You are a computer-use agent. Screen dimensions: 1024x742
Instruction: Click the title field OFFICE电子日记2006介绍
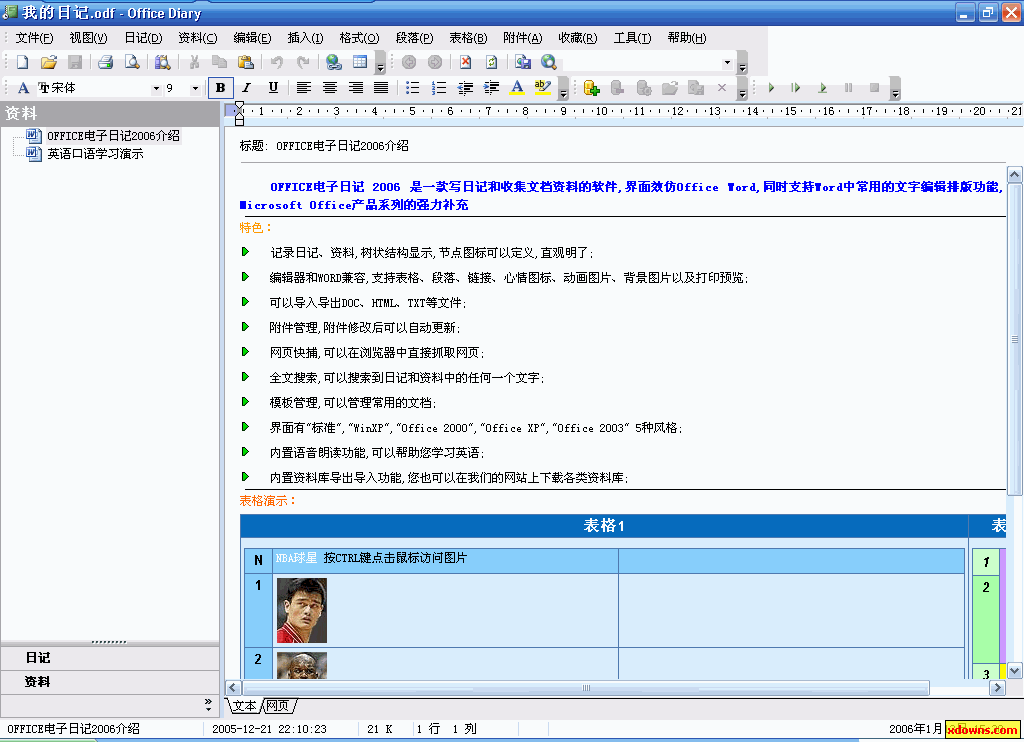pyautogui.click(x=342, y=146)
